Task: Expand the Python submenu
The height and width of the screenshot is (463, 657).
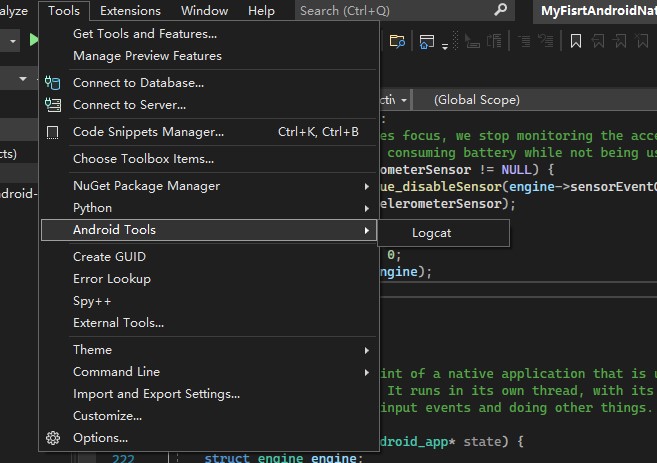Action: [x=209, y=208]
